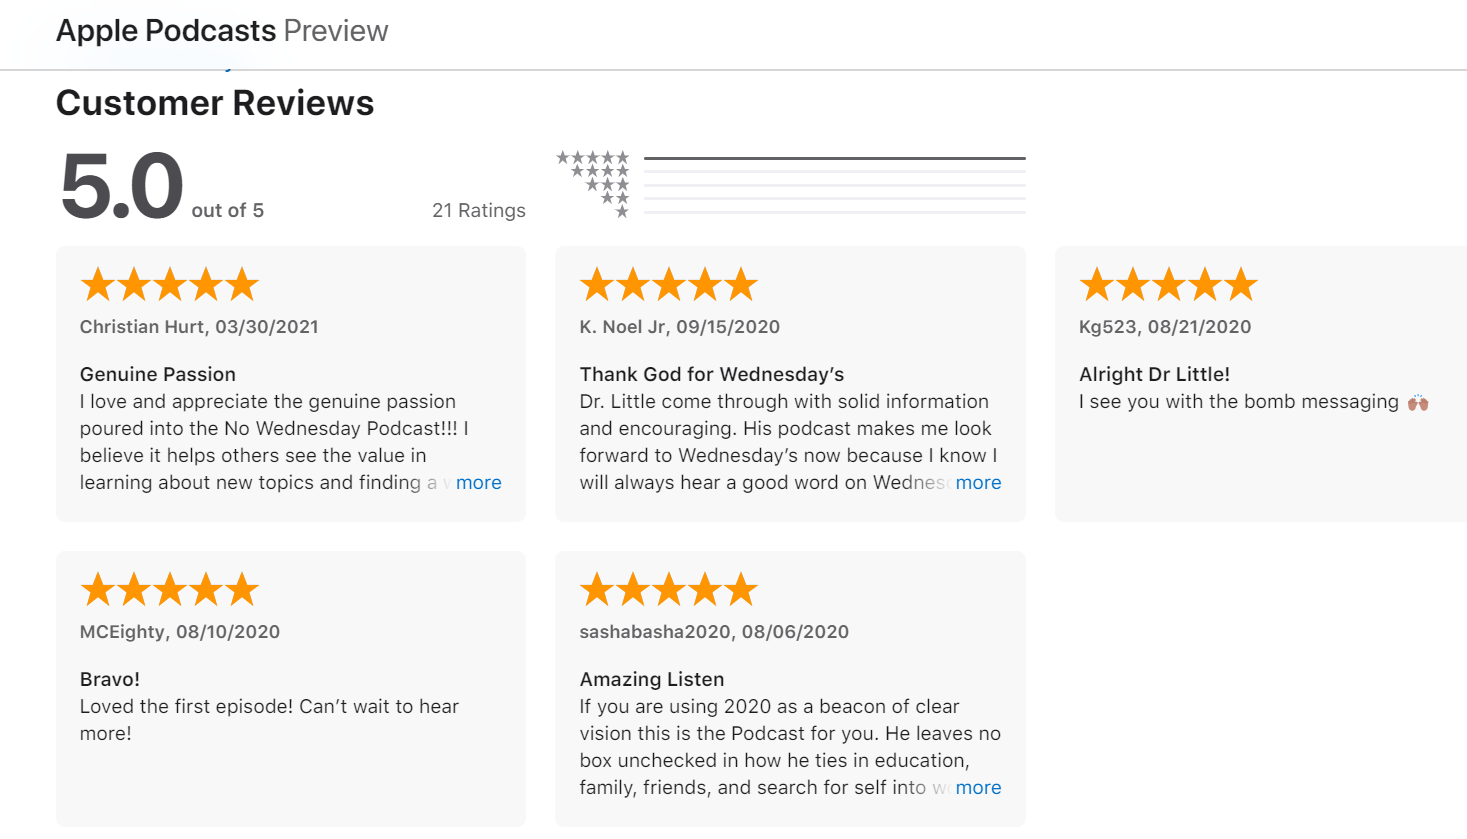Viewport: 1467px width, 839px height.
Task: Click the single-star icon in the ratings histogram
Action: pyautogui.click(x=622, y=212)
